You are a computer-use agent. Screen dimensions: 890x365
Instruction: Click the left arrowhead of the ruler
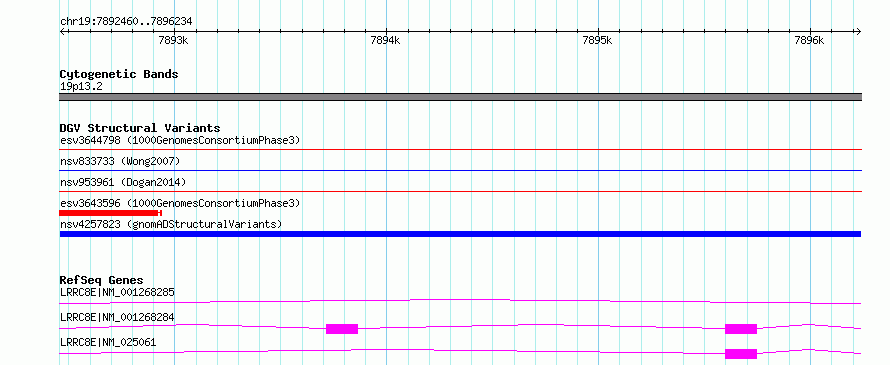(62, 31)
